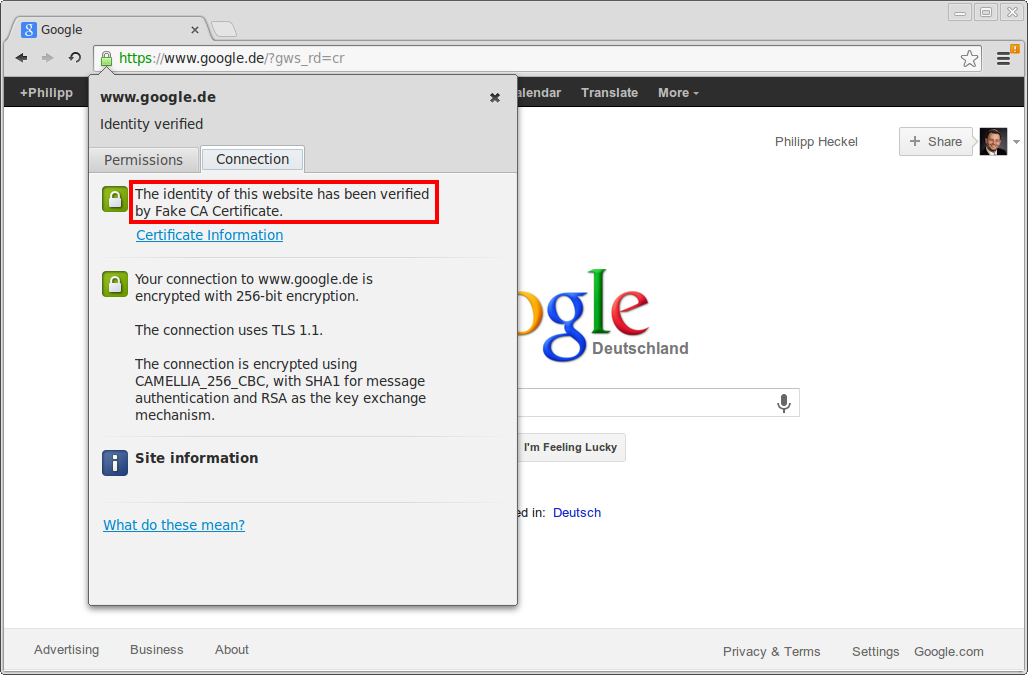Image resolution: width=1028 pixels, height=675 pixels.
Task: Click the address bar URL
Action: click(x=231, y=58)
